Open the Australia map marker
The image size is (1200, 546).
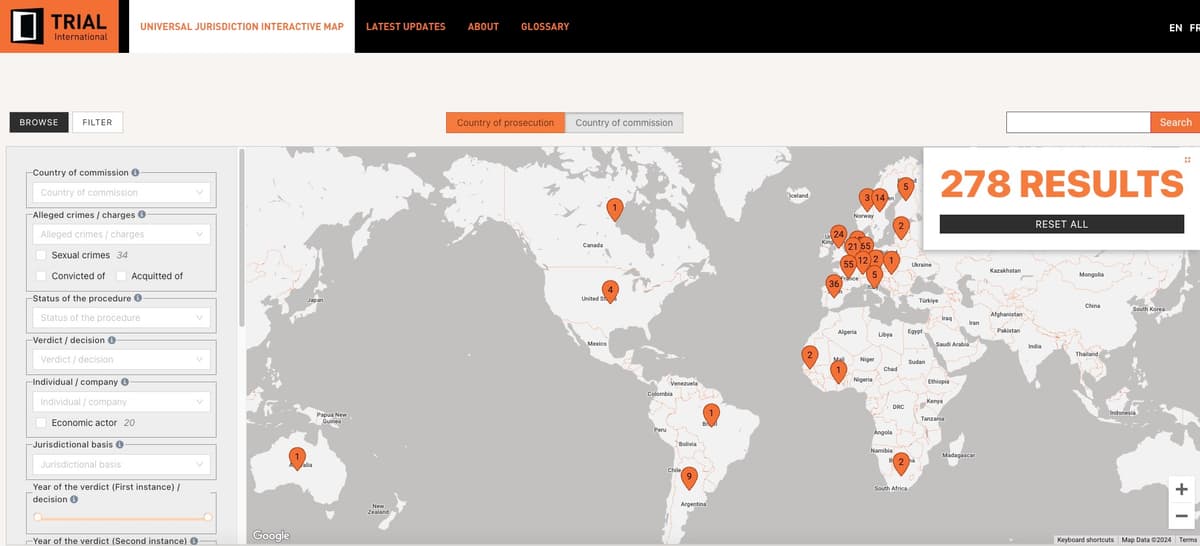click(296, 458)
